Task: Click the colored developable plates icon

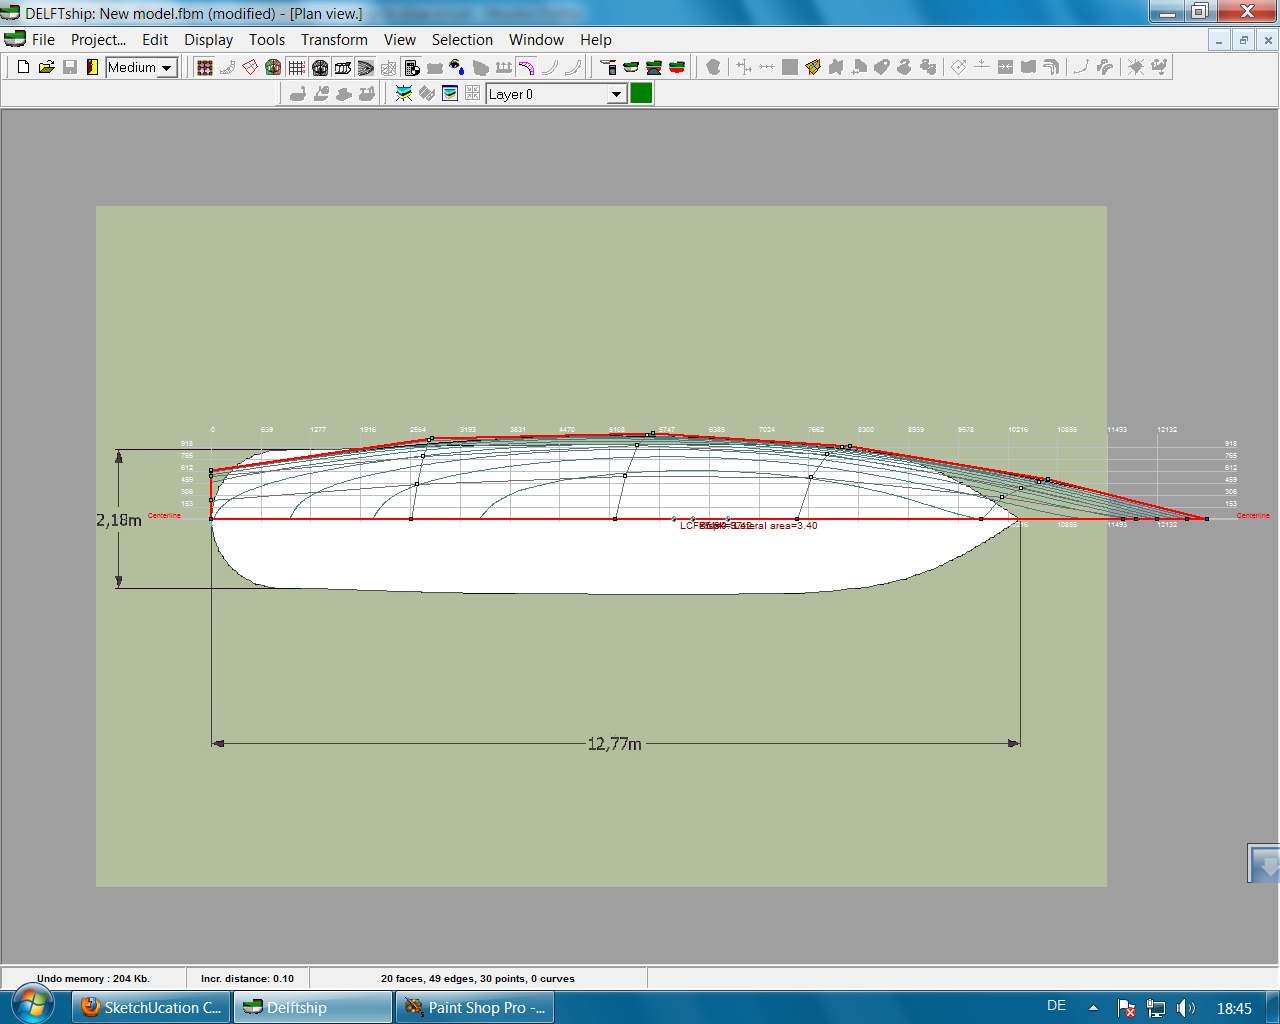Action: tap(813, 67)
